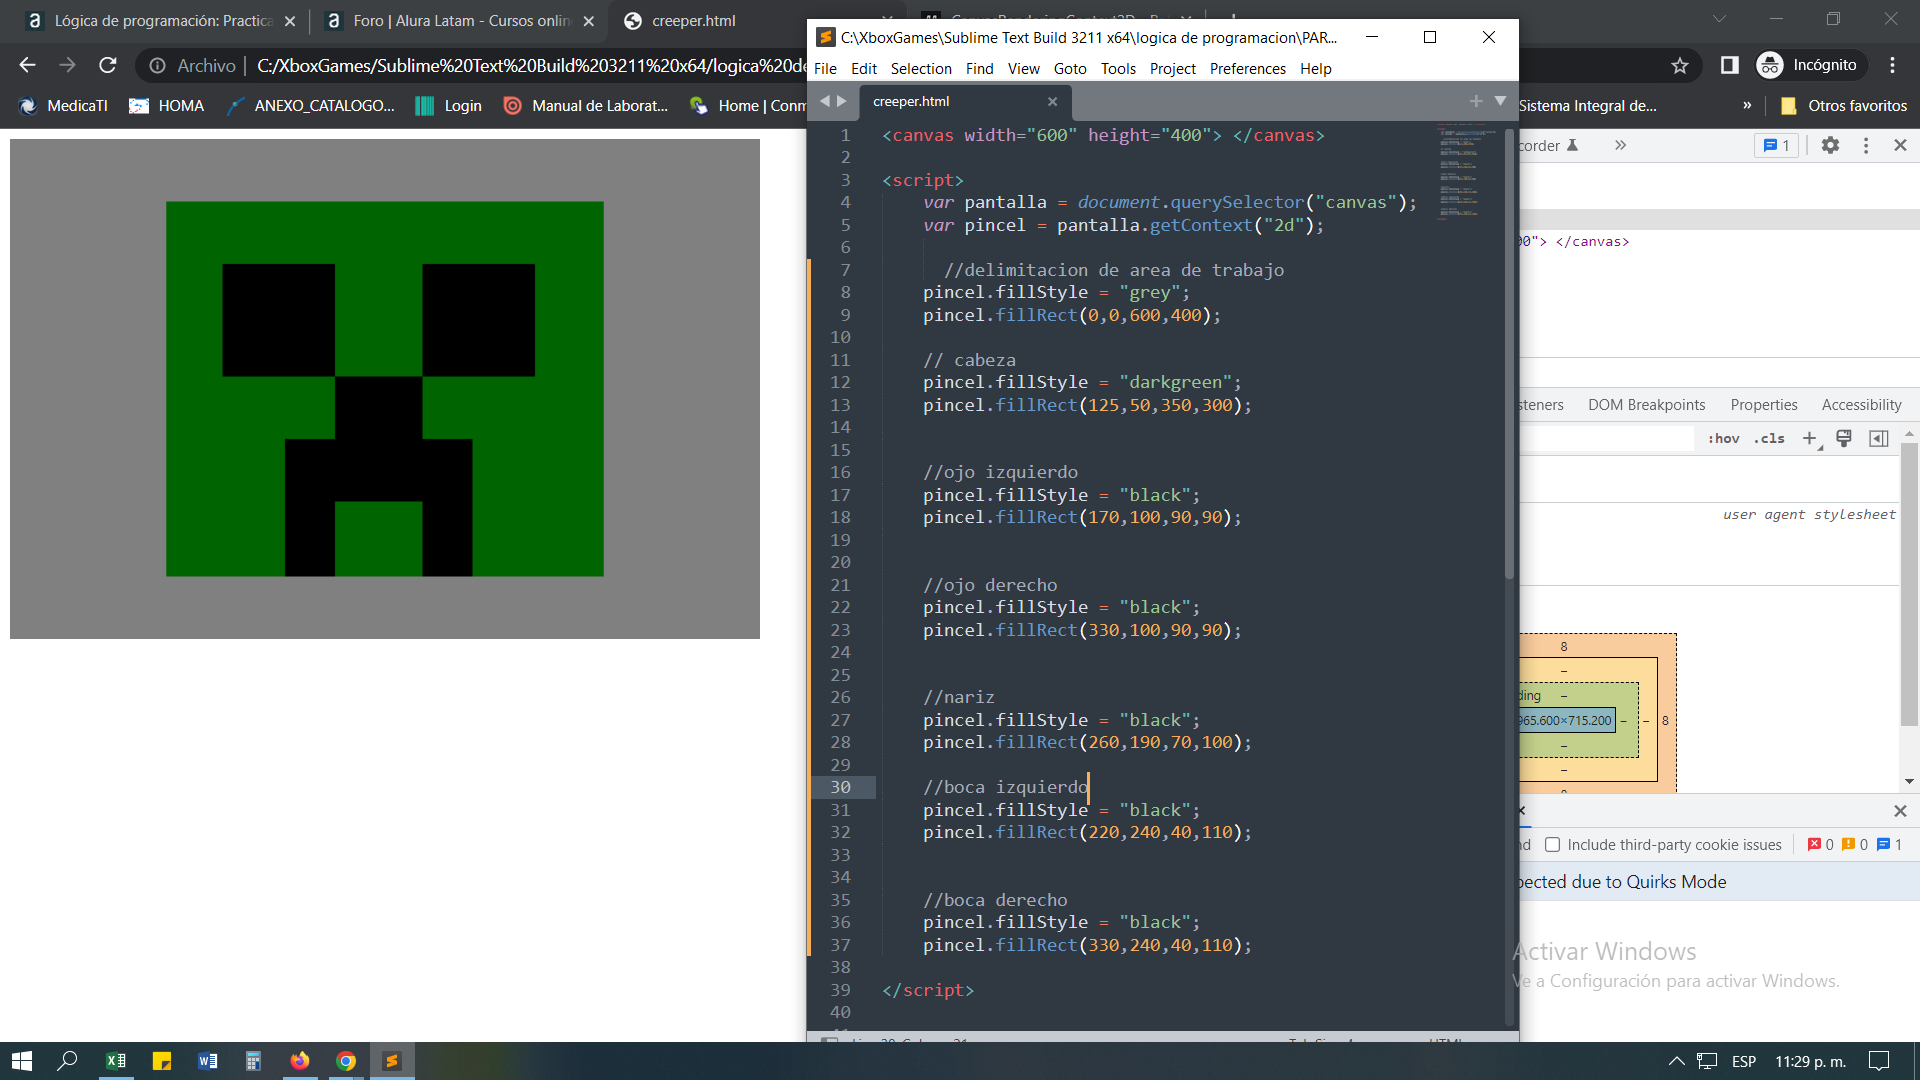Open Otros favoritos bookmarks folder

coord(1844,106)
